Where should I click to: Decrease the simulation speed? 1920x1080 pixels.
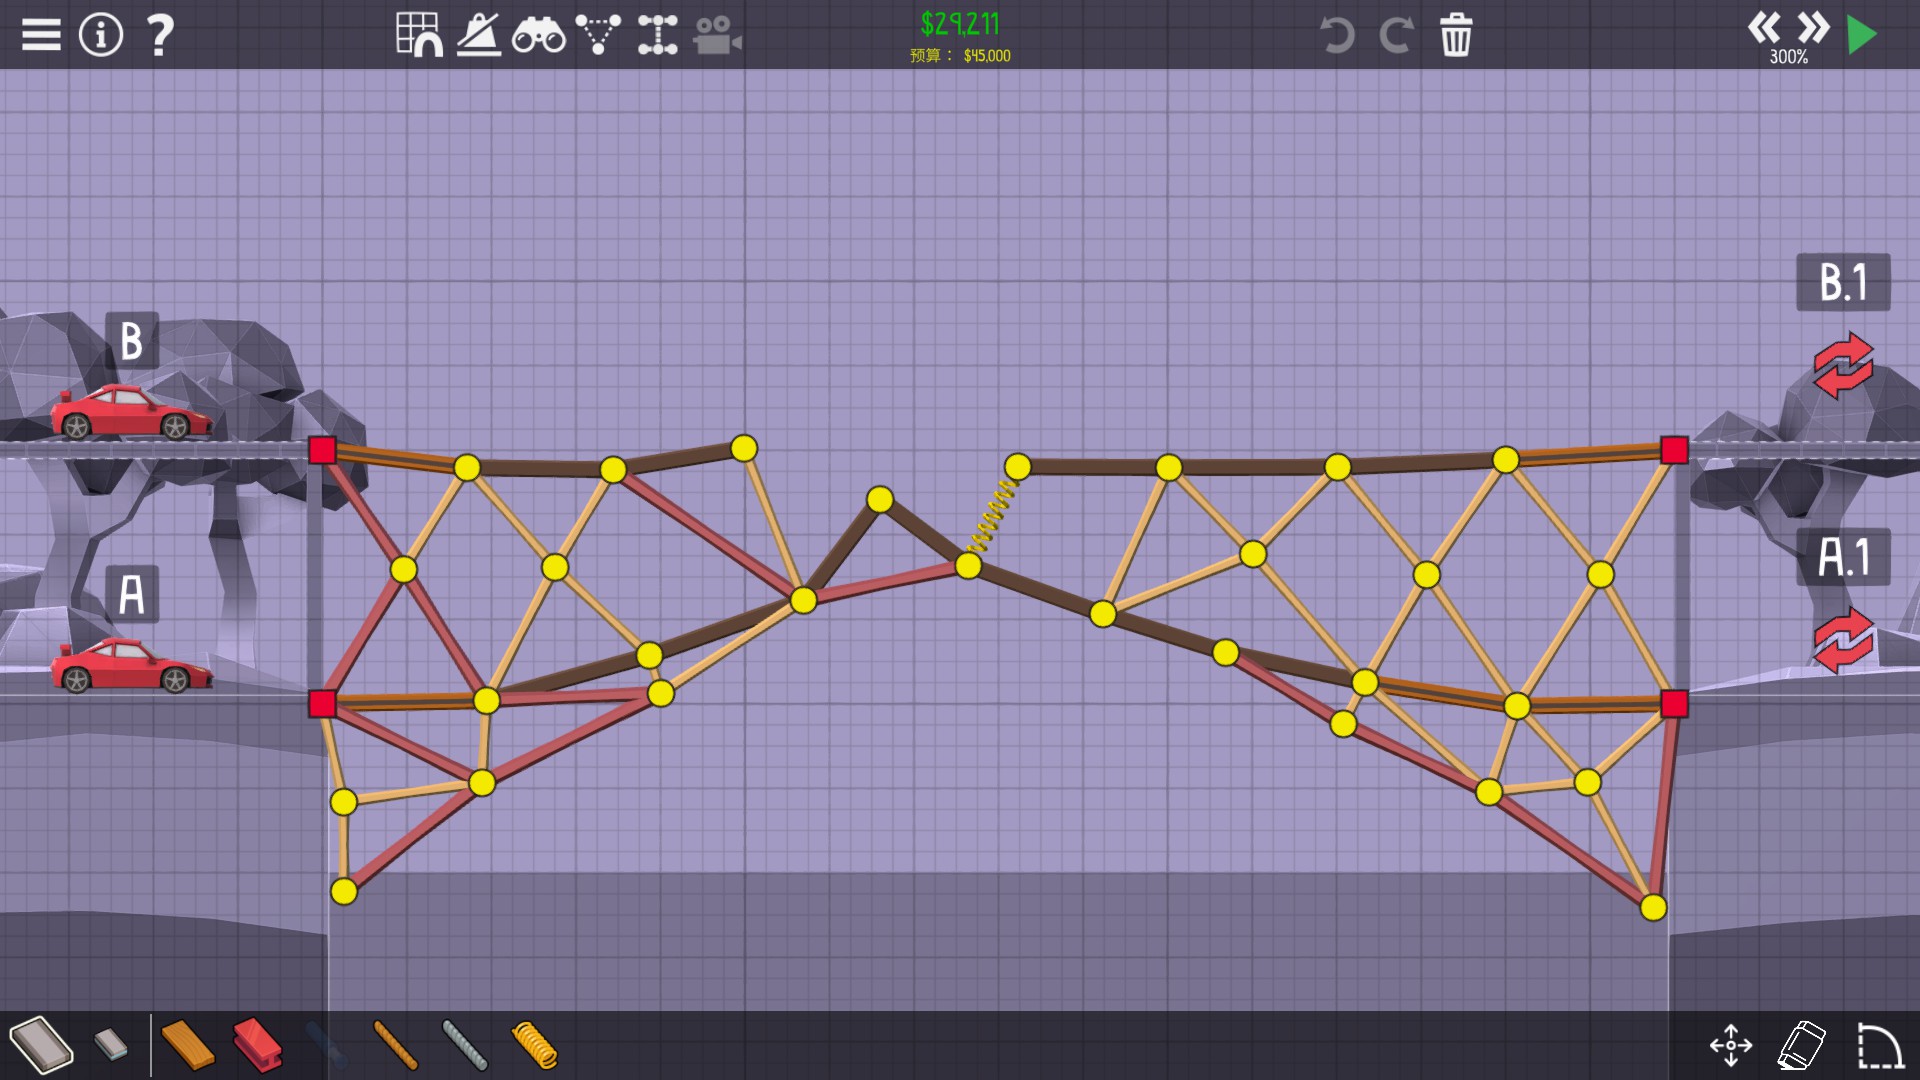[x=1764, y=27]
